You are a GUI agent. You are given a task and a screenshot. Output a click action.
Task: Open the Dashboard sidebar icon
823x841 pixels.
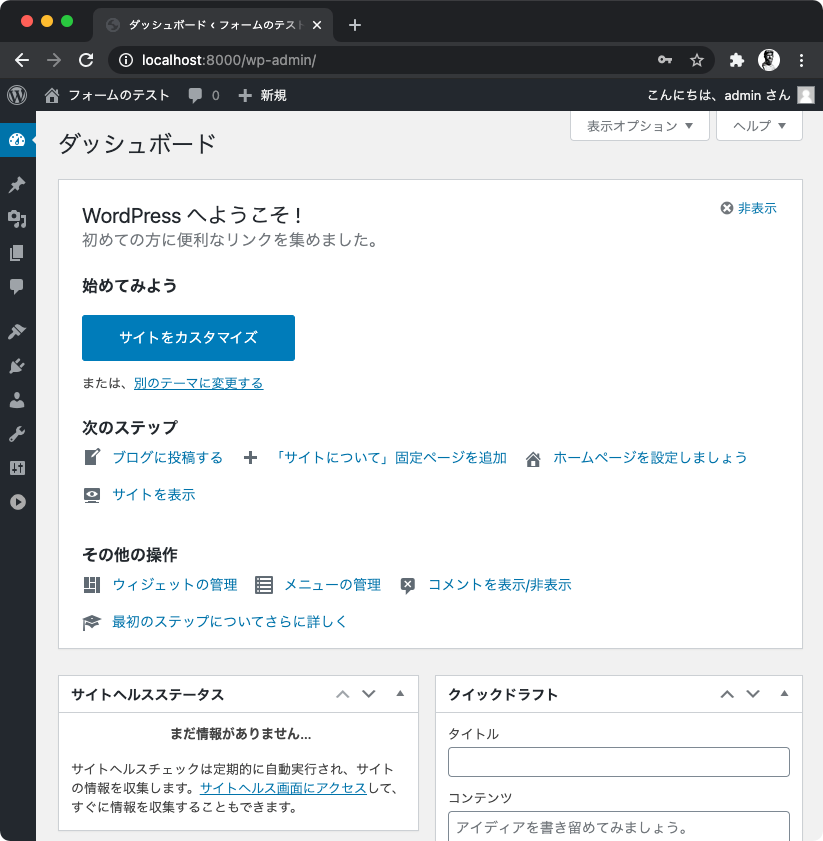pos(17,140)
